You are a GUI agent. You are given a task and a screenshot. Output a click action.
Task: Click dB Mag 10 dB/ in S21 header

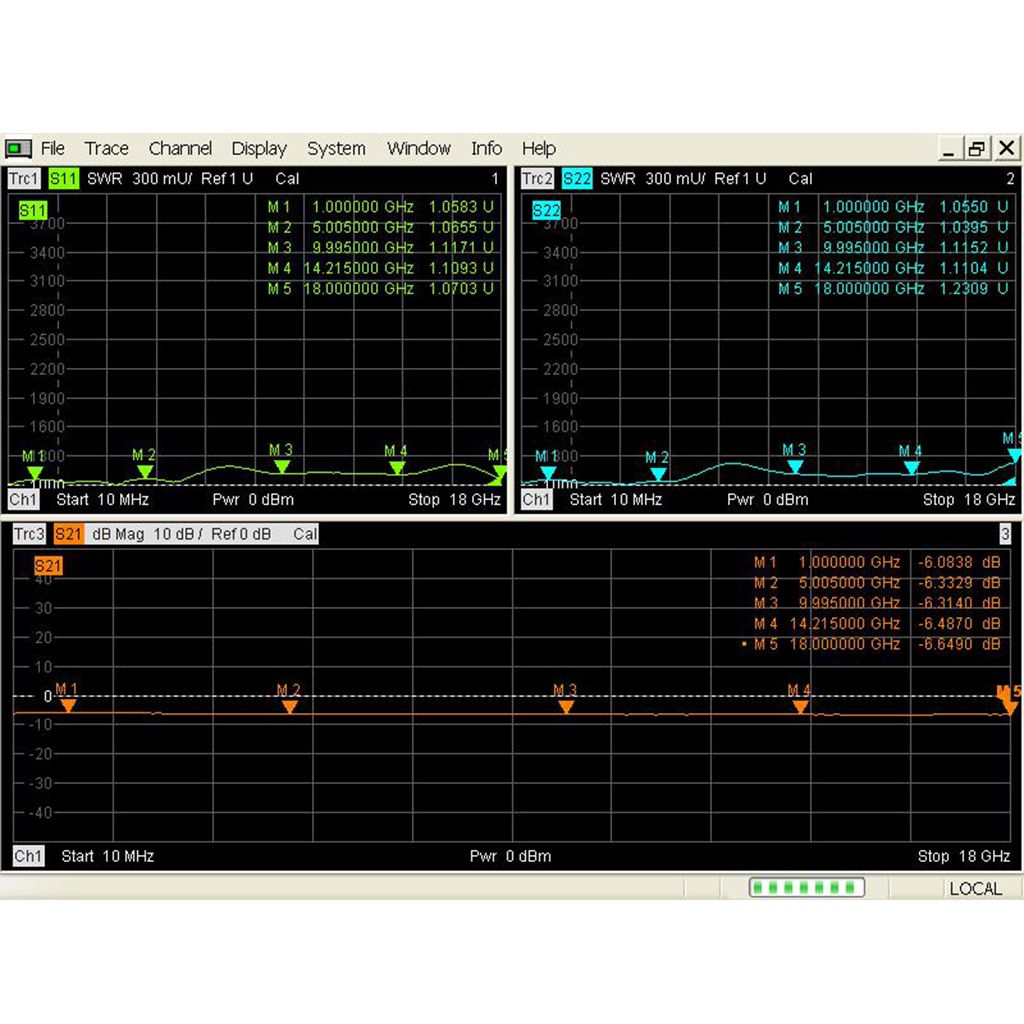147,534
